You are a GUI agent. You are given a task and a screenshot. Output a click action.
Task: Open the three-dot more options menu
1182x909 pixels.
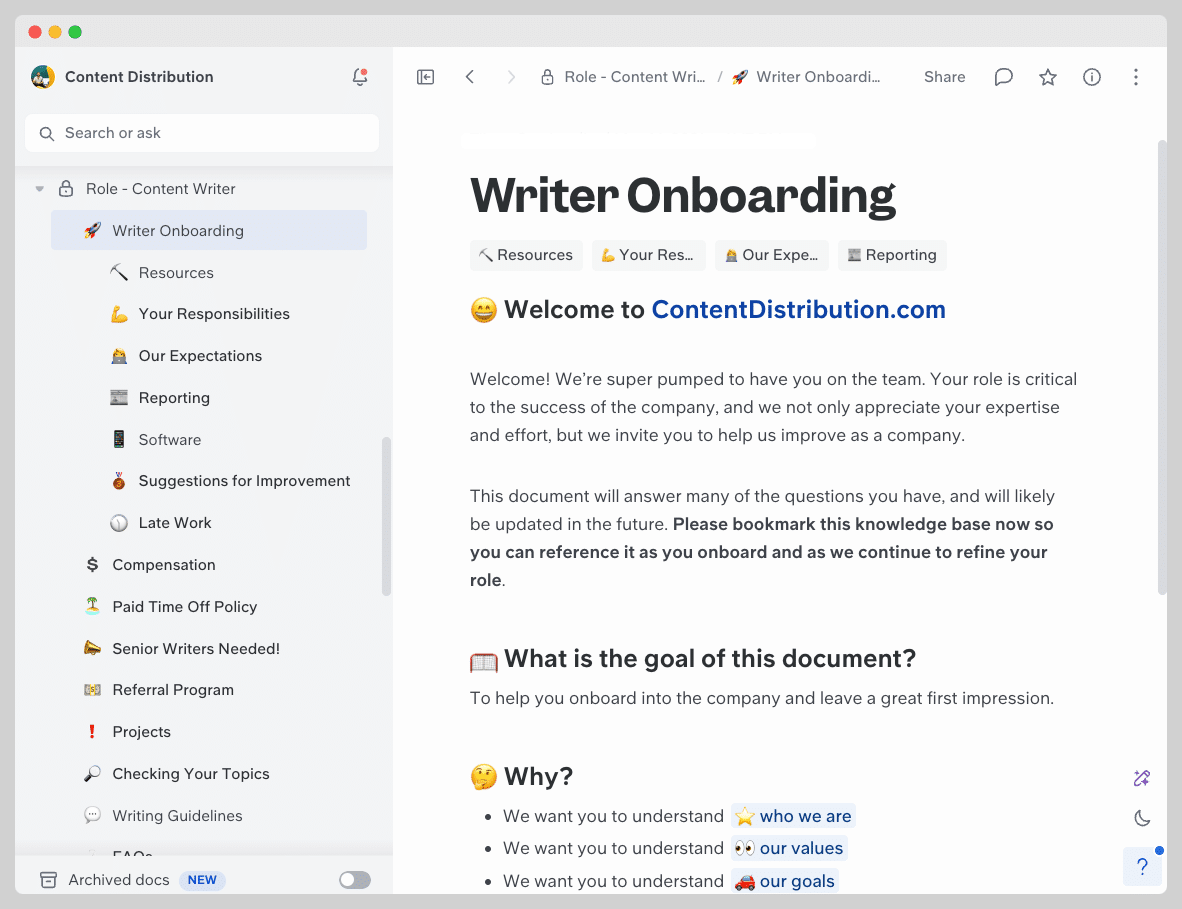point(1135,77)
